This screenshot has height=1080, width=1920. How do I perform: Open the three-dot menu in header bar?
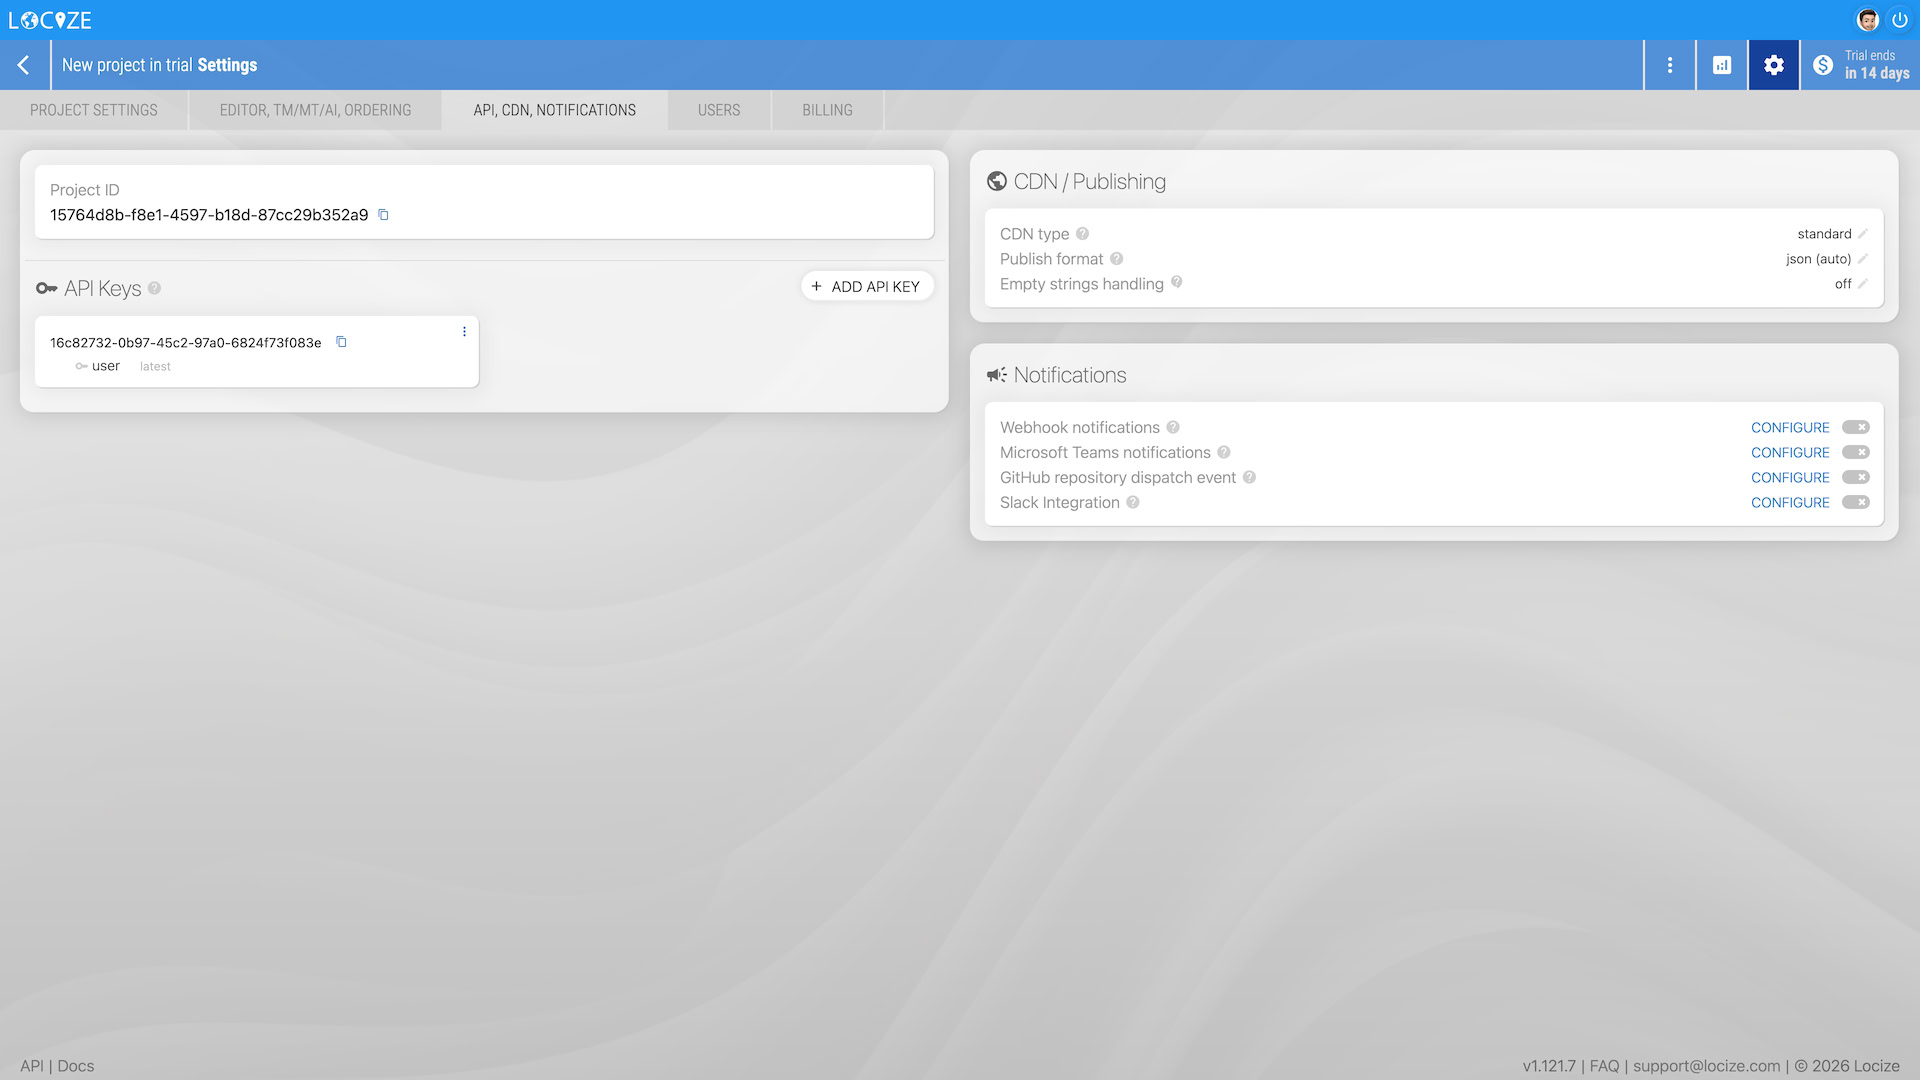point(1669,65)
